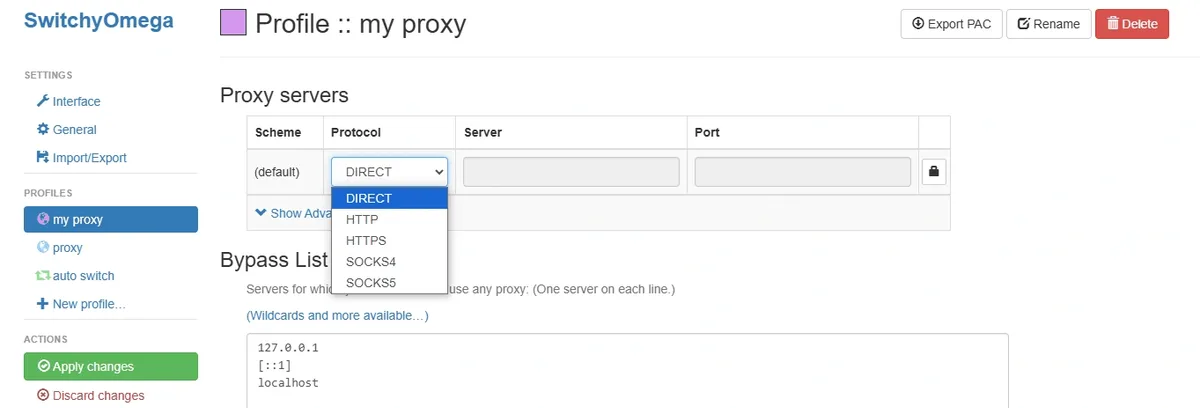Click the edit icon in Rename button
The height and width of the screenshot is (408, 1200).
tap(1024, 24)
